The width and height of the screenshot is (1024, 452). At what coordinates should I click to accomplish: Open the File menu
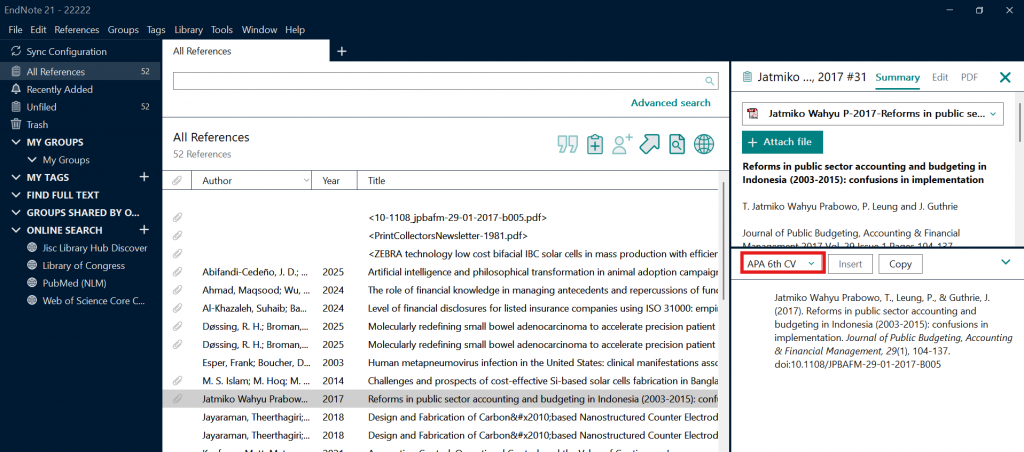pyautogui.click(x=16, y=30)
